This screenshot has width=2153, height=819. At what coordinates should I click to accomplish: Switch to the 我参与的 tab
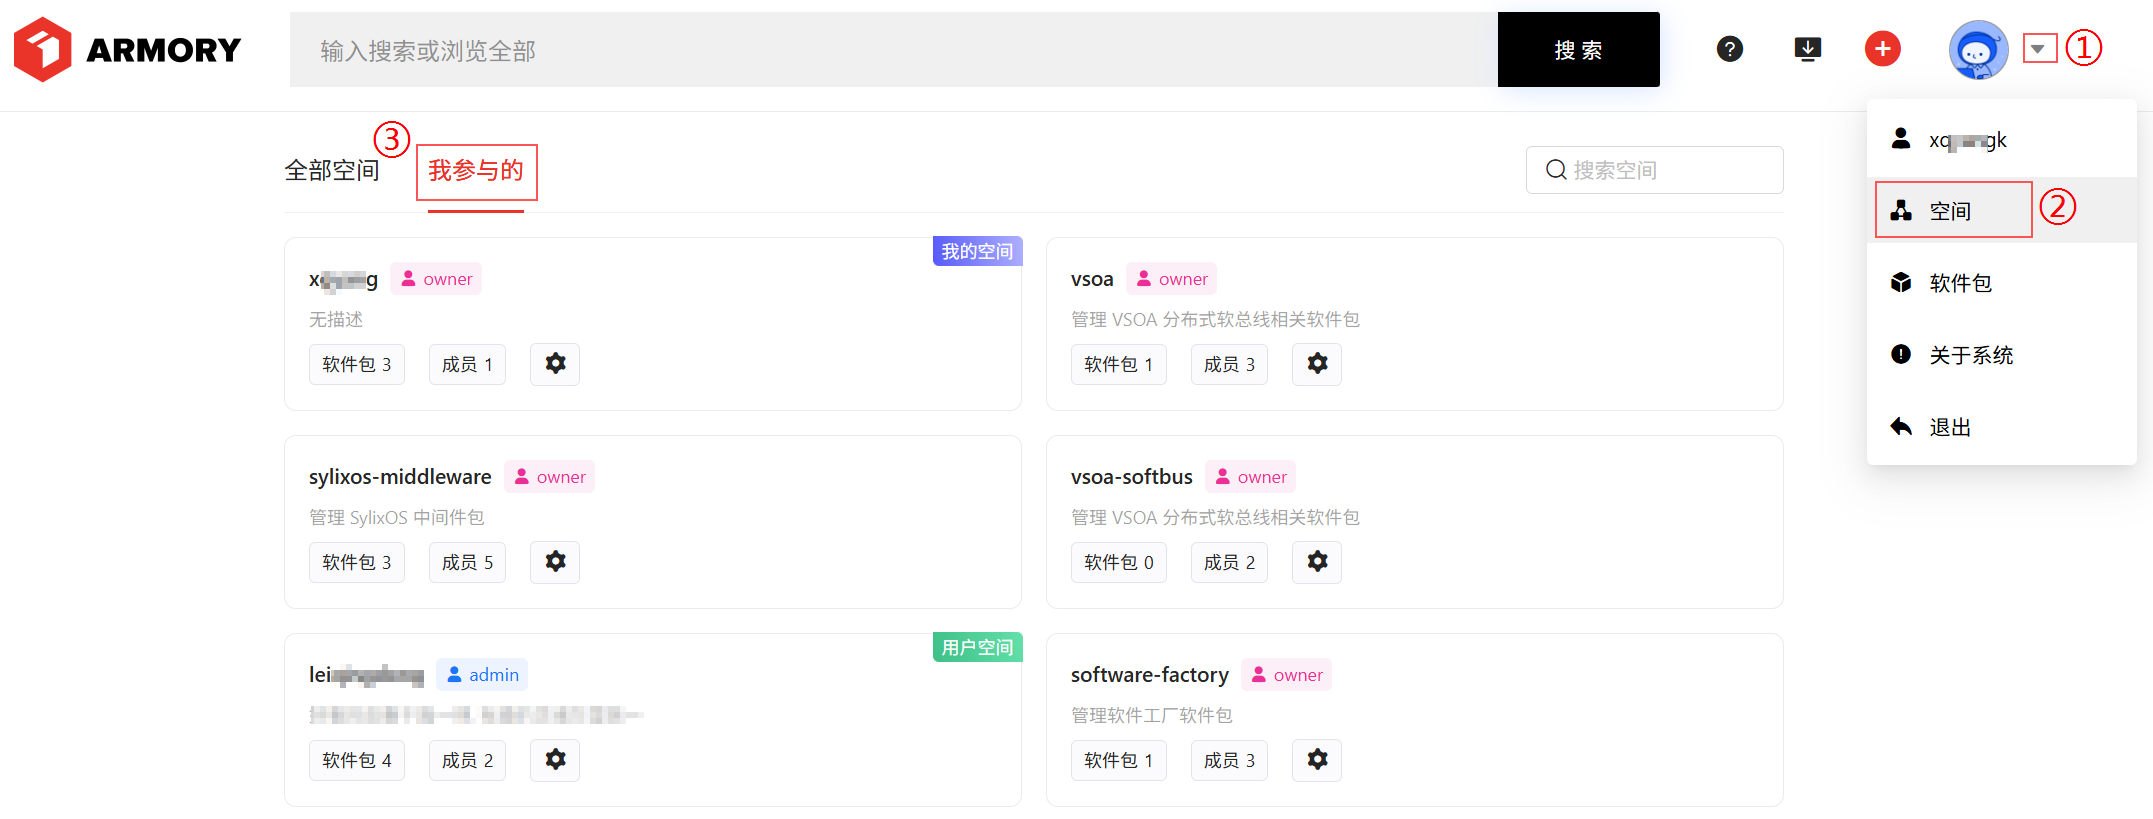pyautogui.click(x=476, y=171)
